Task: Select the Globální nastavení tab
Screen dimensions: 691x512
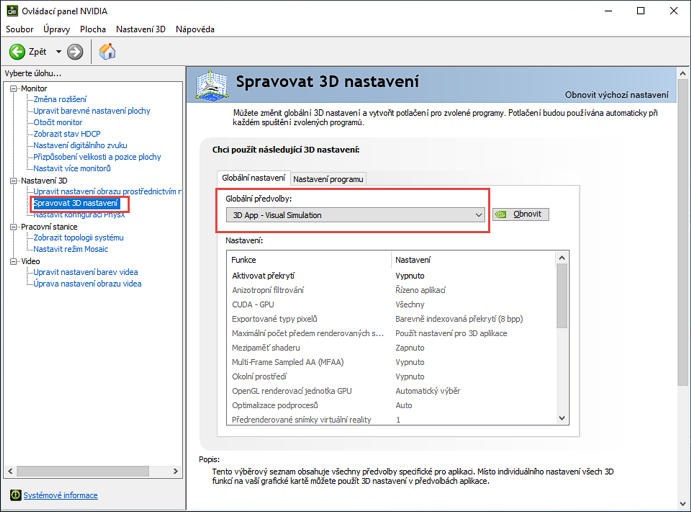Action: [253, 178]
